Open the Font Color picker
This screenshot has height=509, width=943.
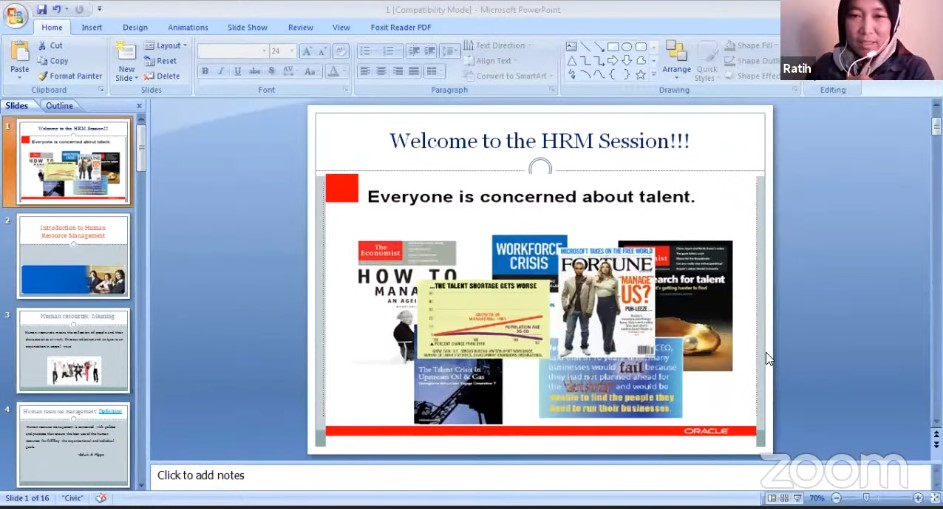(x=336, y=71)
